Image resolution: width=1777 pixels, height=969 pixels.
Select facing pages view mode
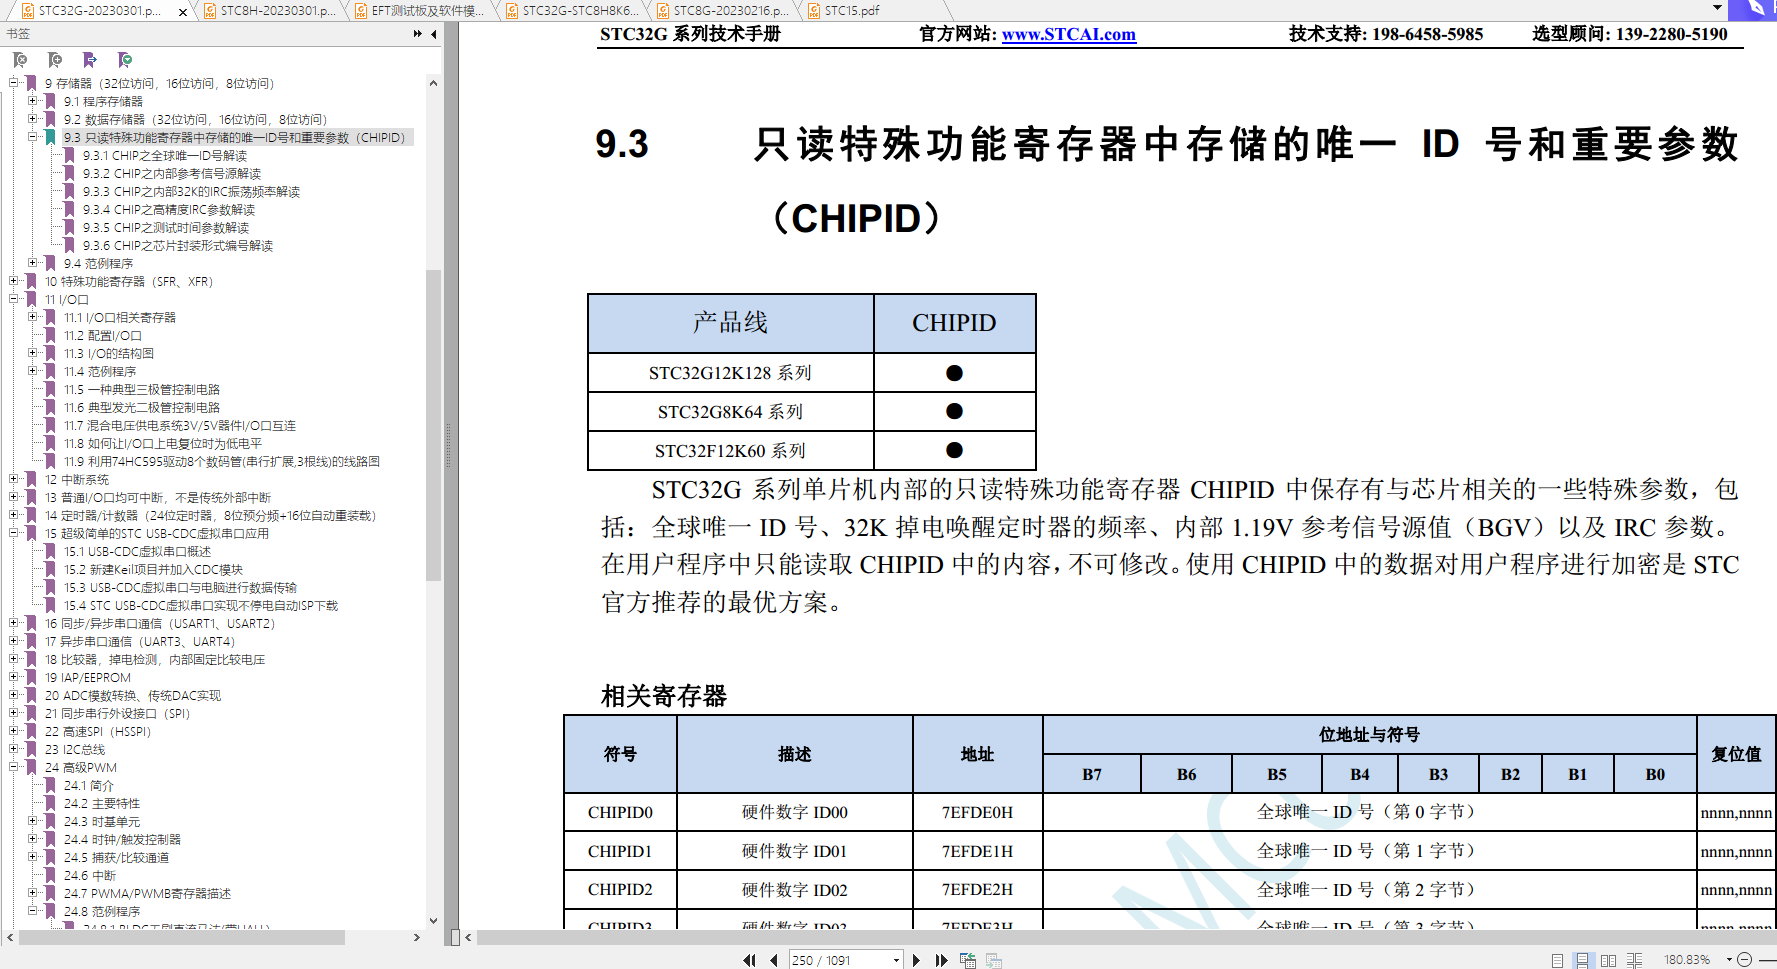(x=1608, y=960)
